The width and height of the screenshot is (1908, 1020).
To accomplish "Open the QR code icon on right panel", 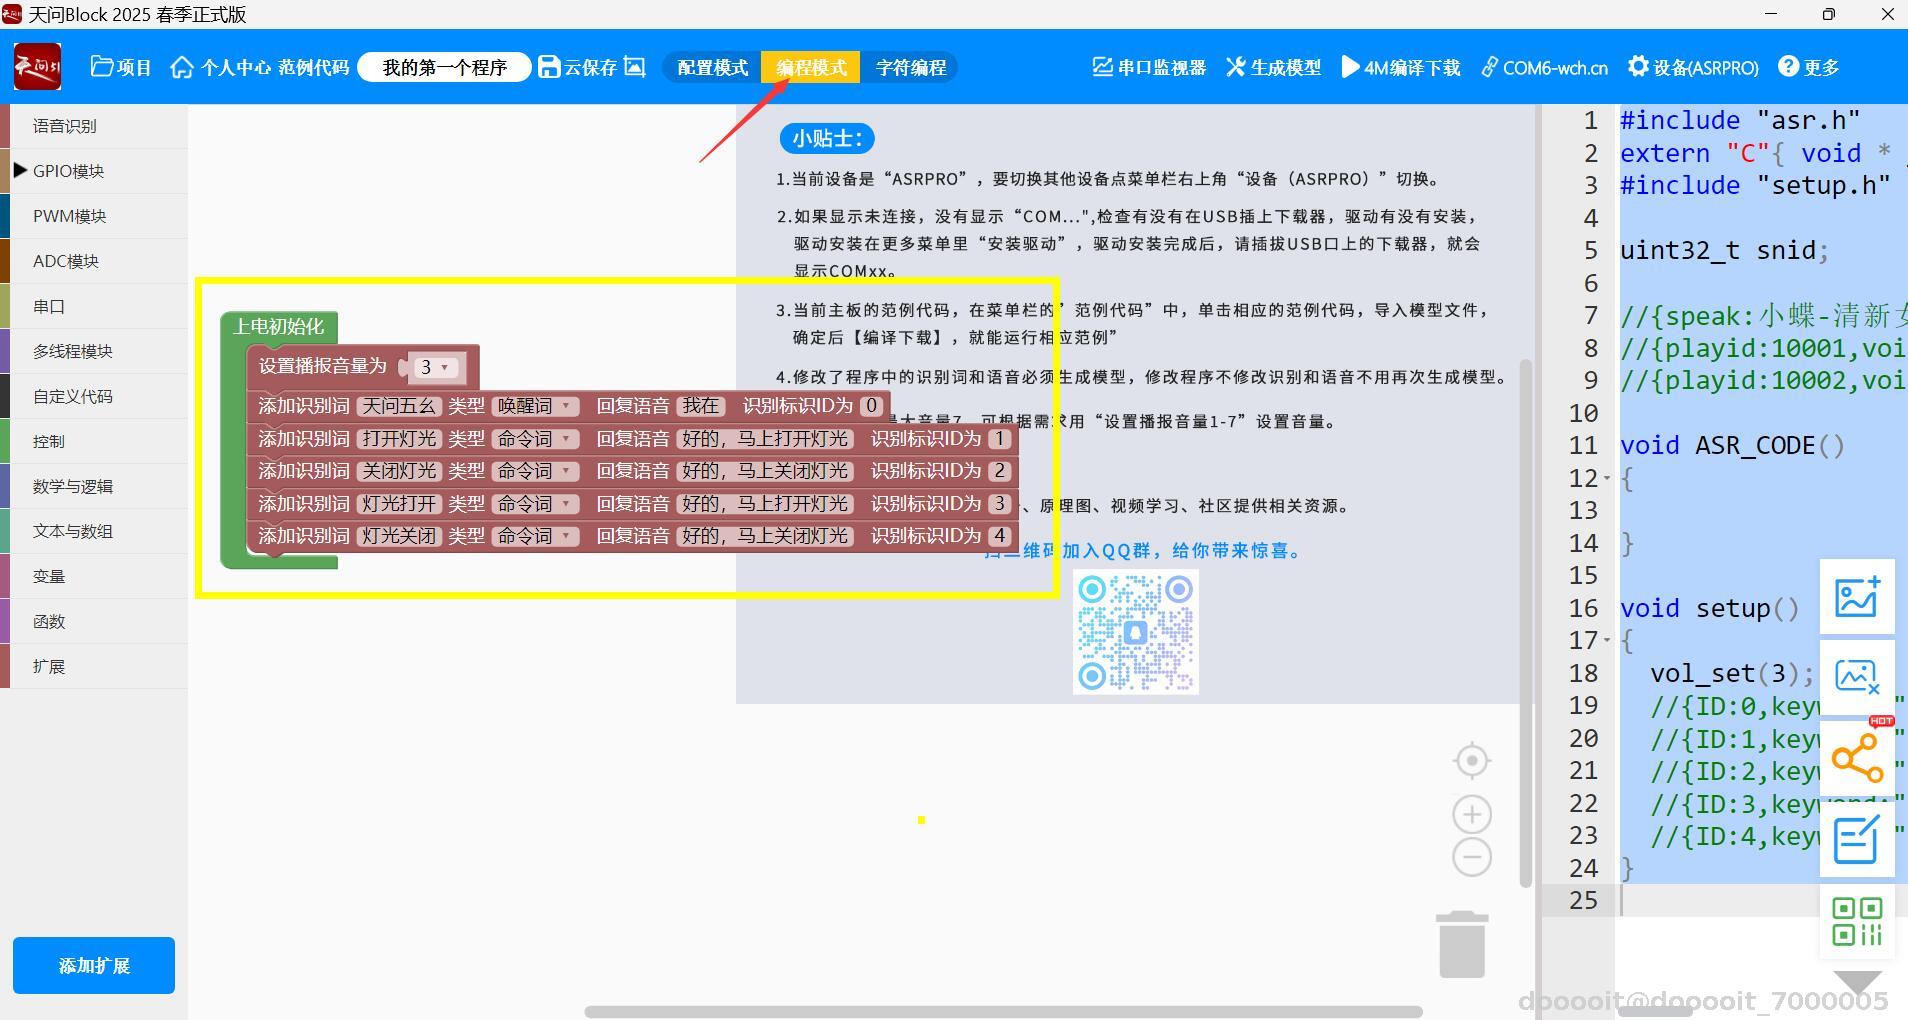I will [x=1858, y=920].
